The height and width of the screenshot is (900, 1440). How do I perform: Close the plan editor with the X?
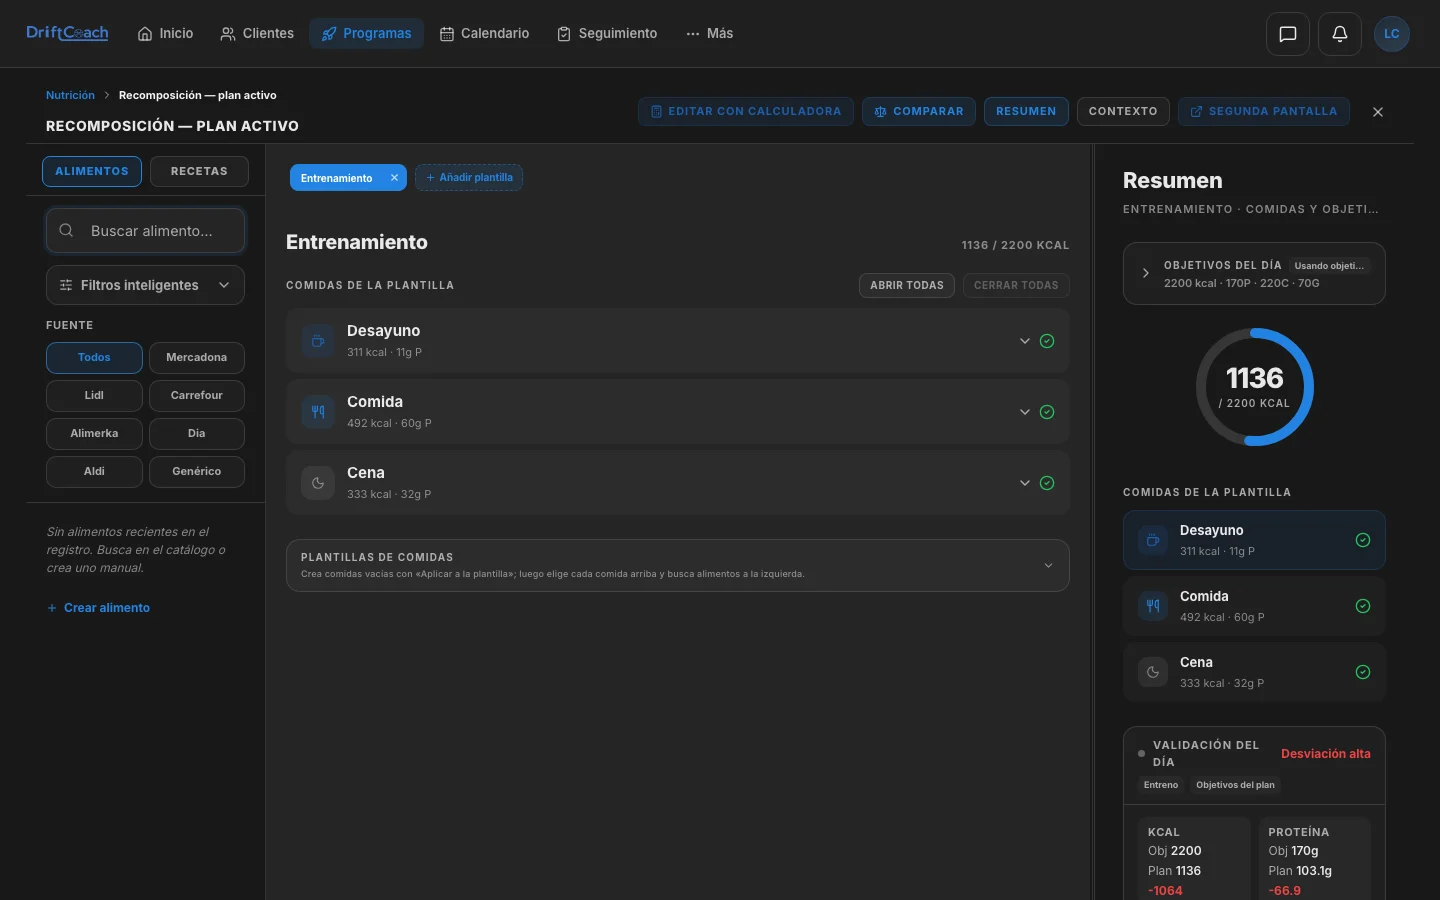coord(1378,112)
